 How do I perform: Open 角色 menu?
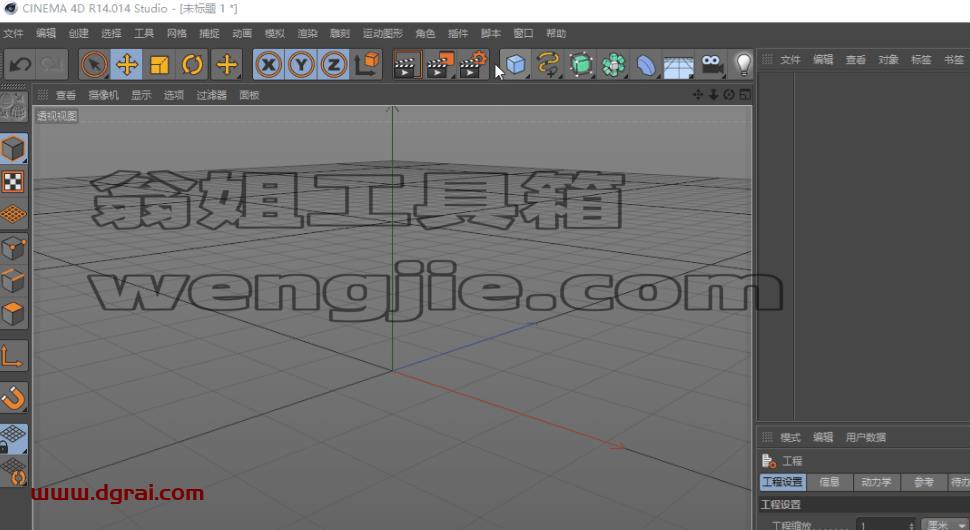[425, 33]
